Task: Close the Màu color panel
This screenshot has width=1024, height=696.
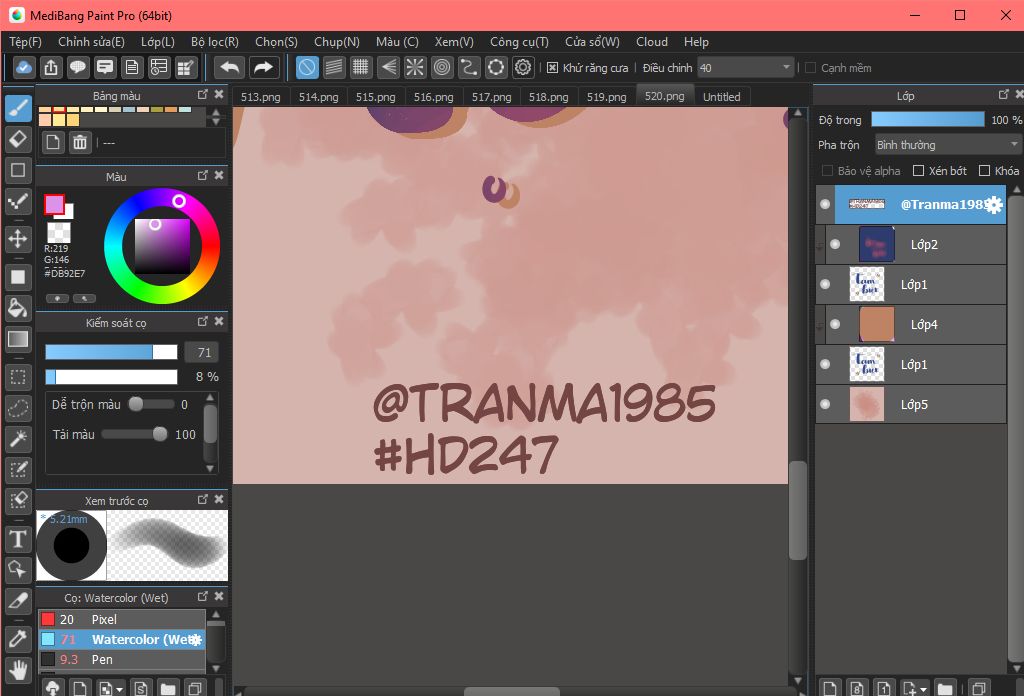Action: (x=219, y=176)
